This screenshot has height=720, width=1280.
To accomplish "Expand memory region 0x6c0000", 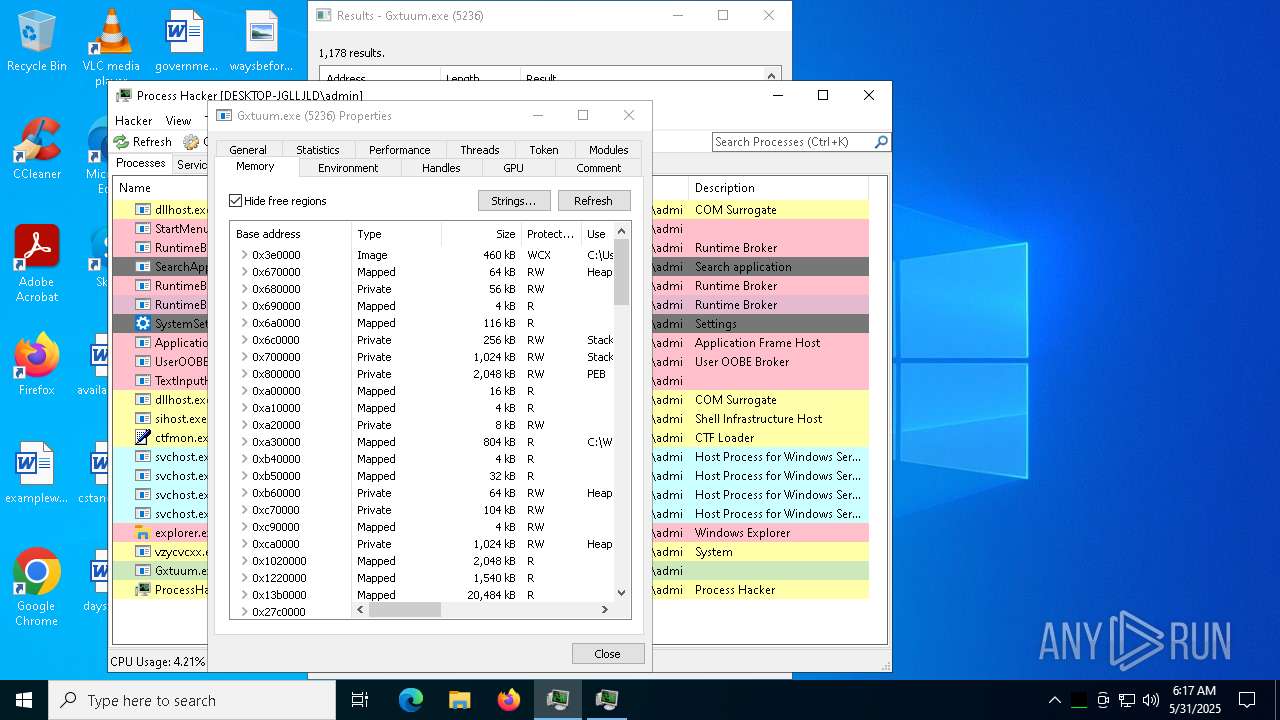I will [x=244, y=340].
